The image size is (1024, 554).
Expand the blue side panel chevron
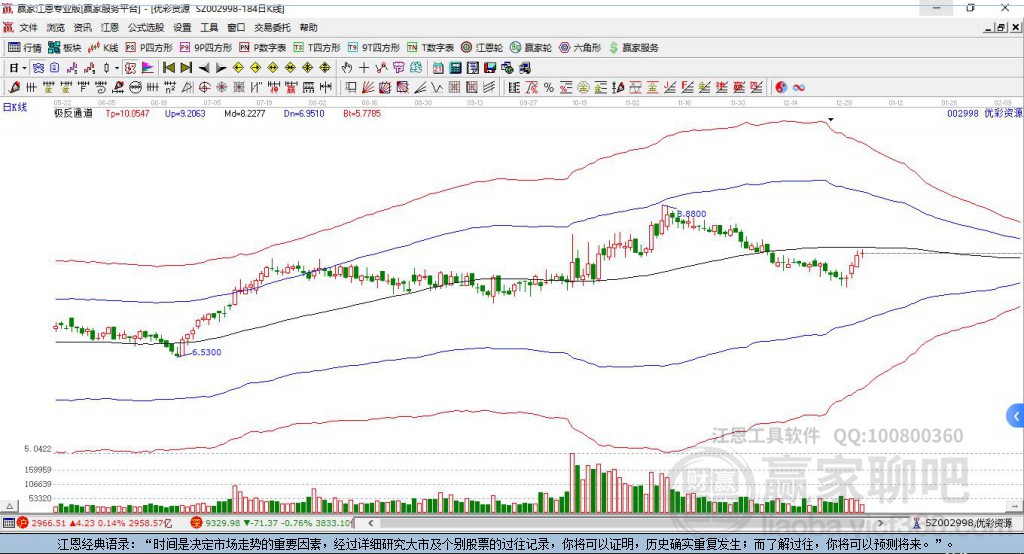pyautogui.click(x=1016, y=416)
